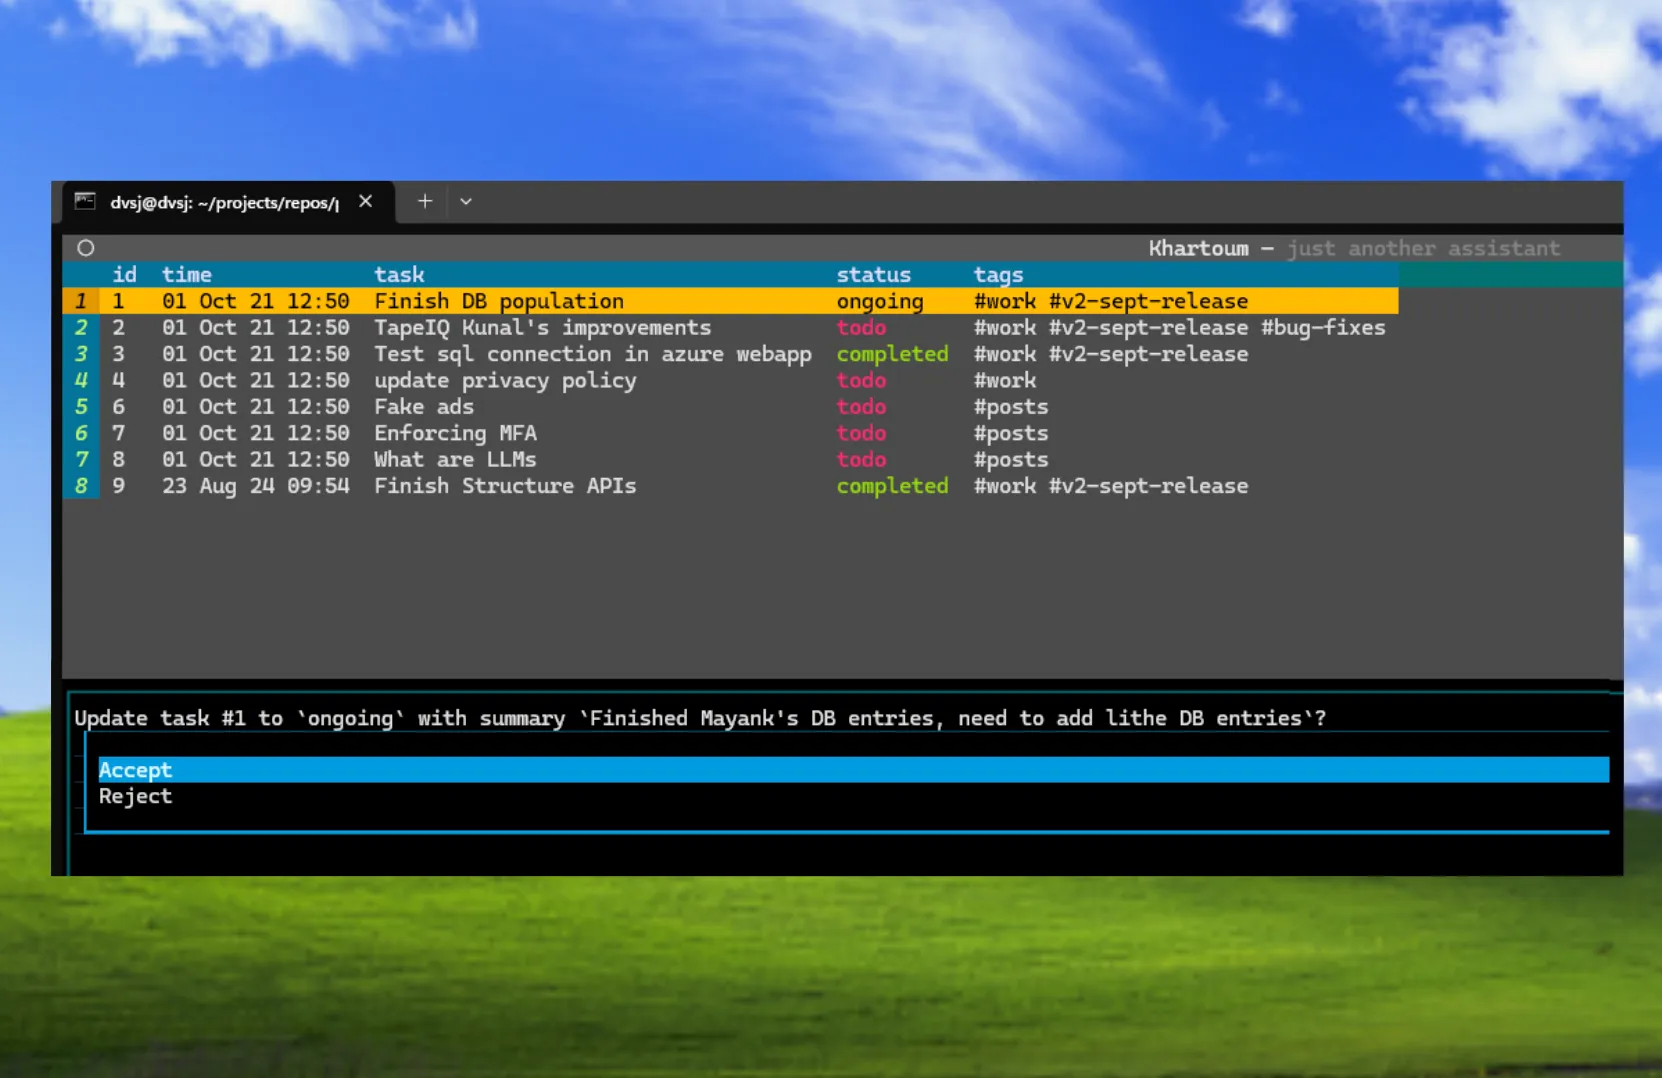The image size is (1662, 1078).
Task: Click 'completed' status of Test sql connection
Action: click(892, 354)
